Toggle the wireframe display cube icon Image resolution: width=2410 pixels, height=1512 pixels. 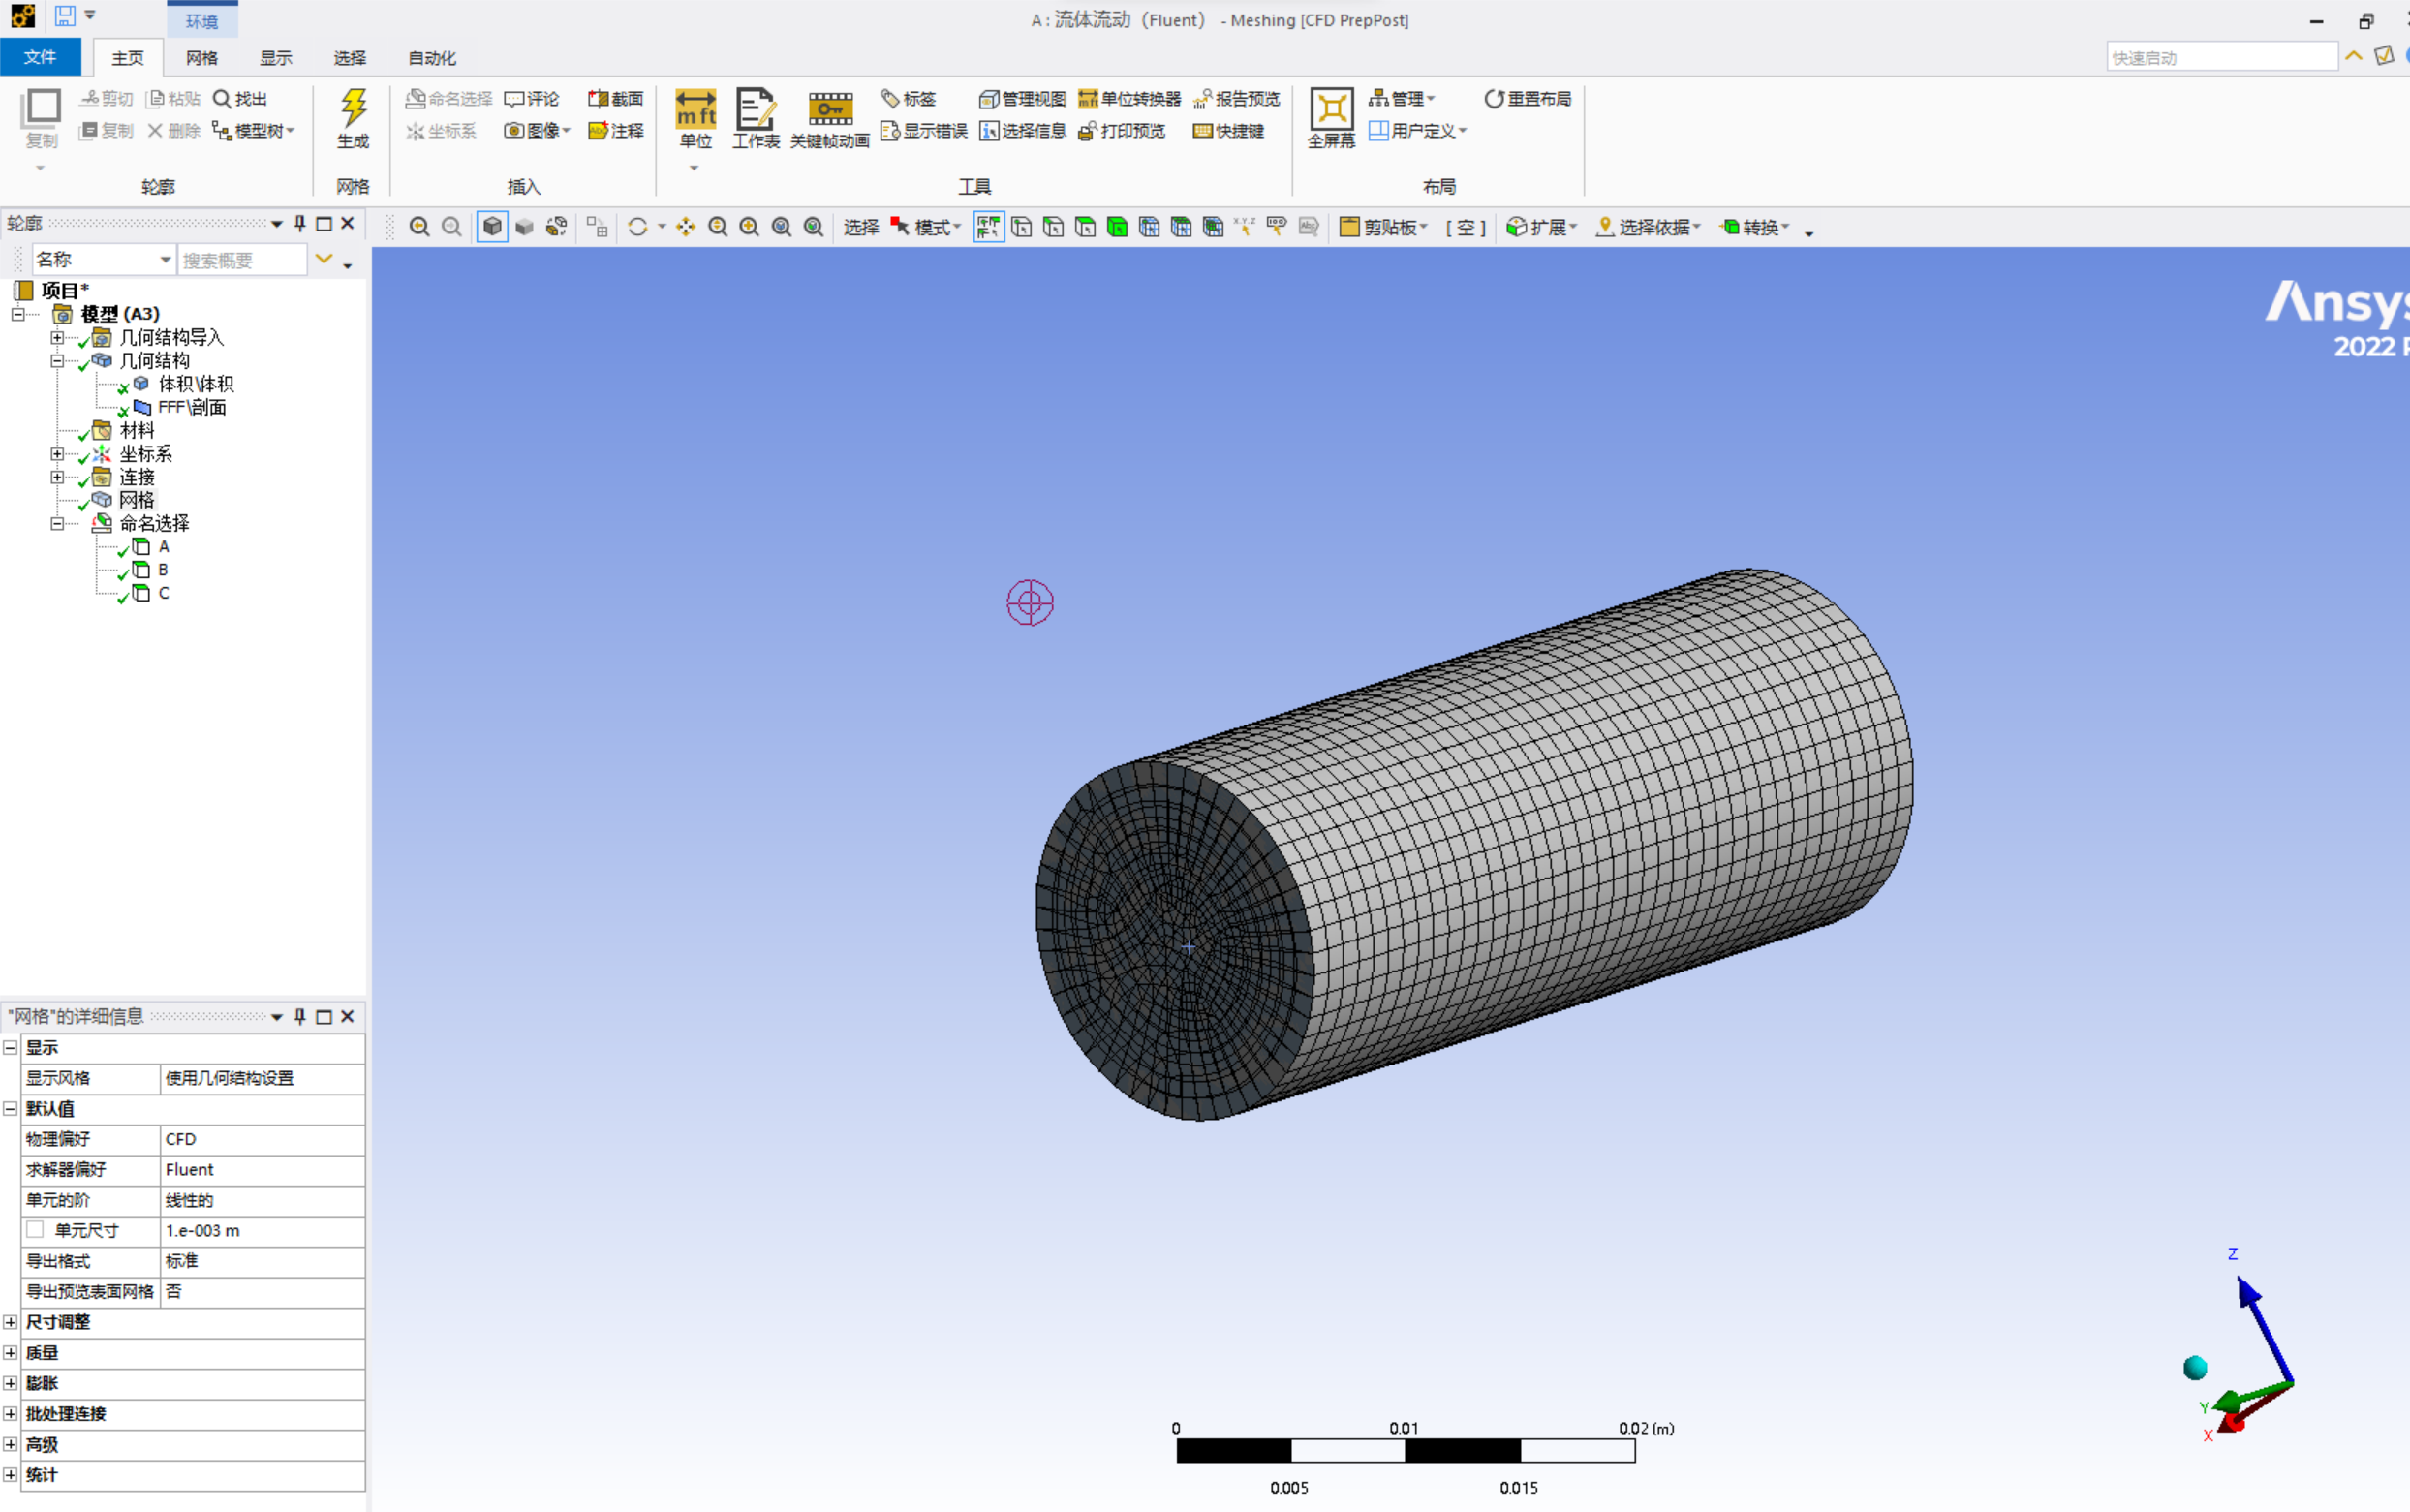pos(557,228)
